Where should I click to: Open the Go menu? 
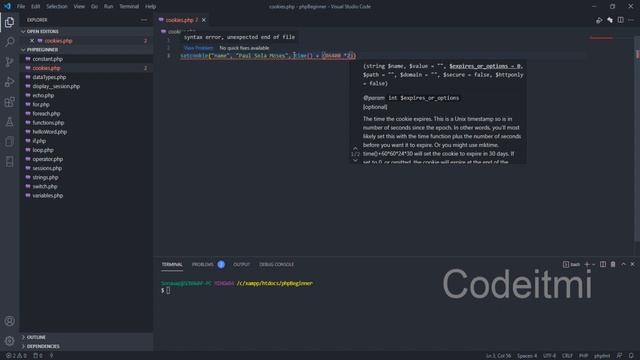click(94, 7)
